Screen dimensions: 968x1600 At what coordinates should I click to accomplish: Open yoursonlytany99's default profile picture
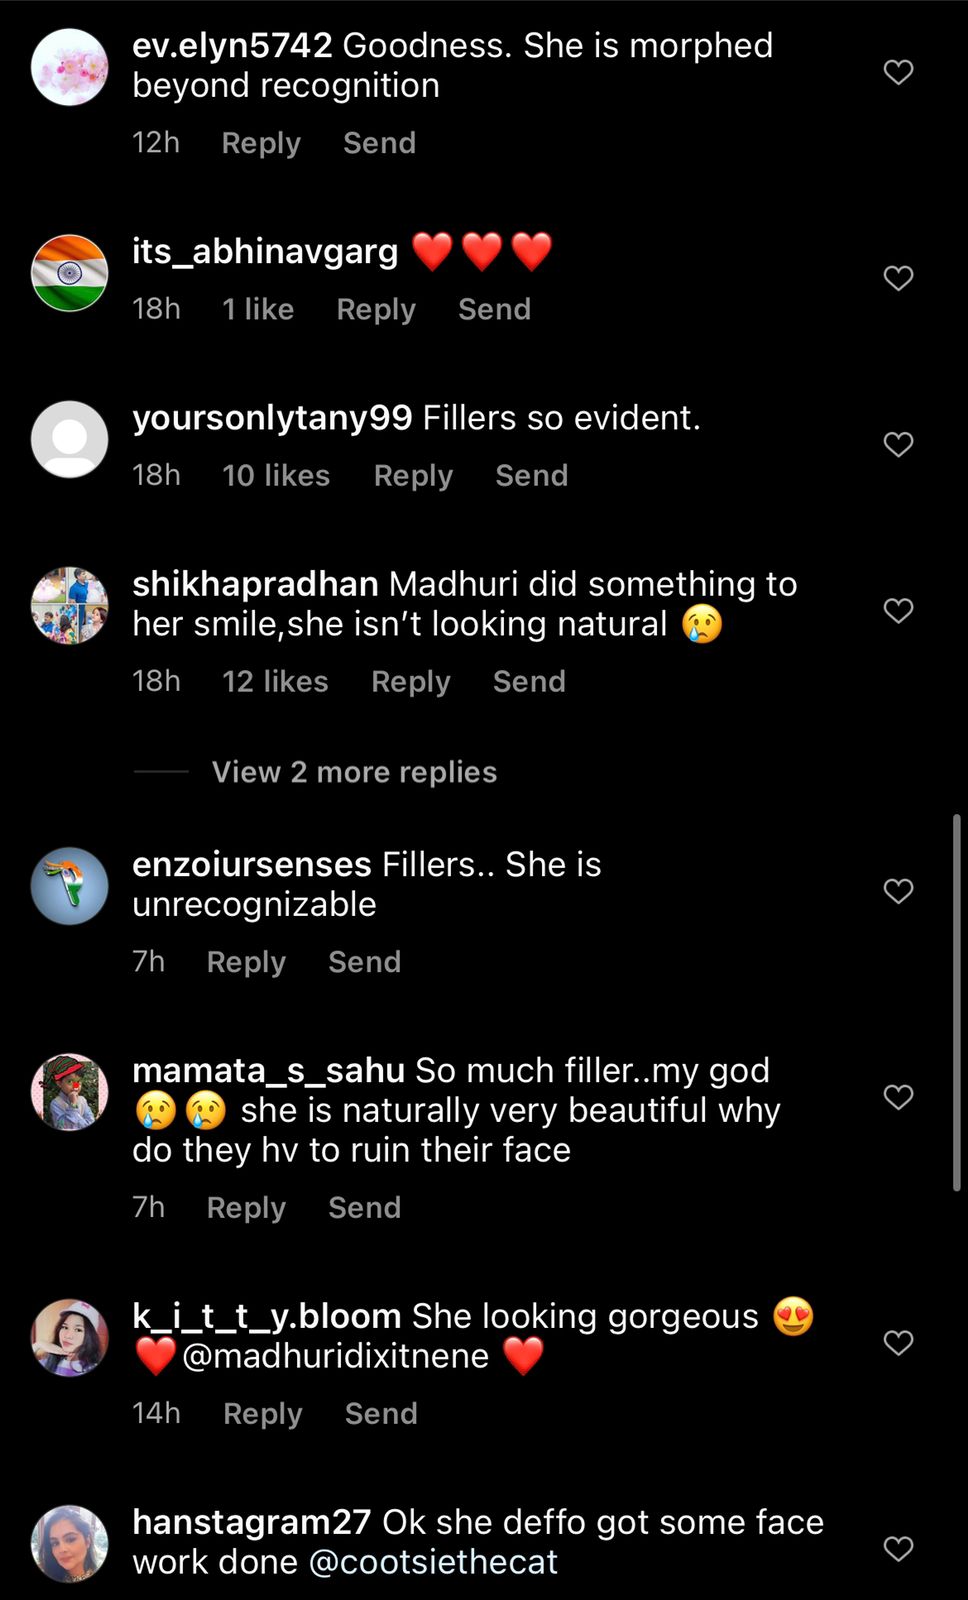tap(70, 440)
